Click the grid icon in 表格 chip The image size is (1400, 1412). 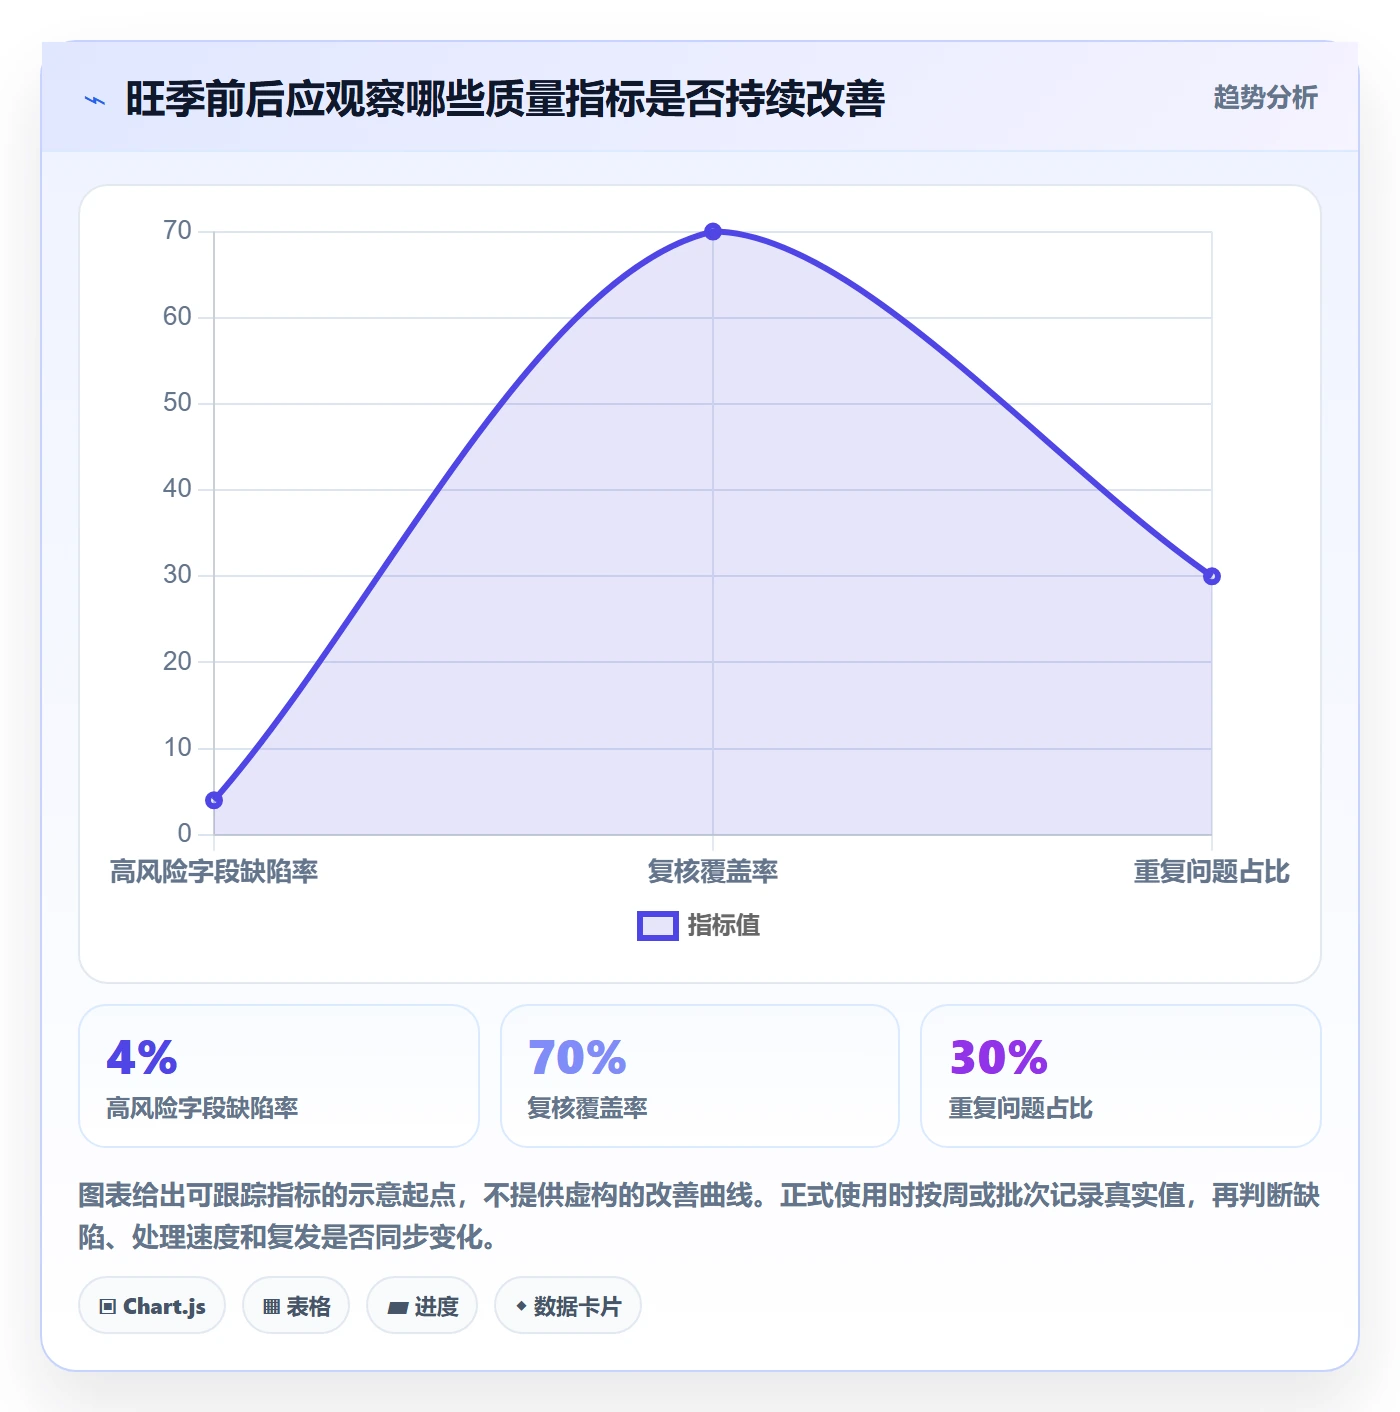(271, 1307)
